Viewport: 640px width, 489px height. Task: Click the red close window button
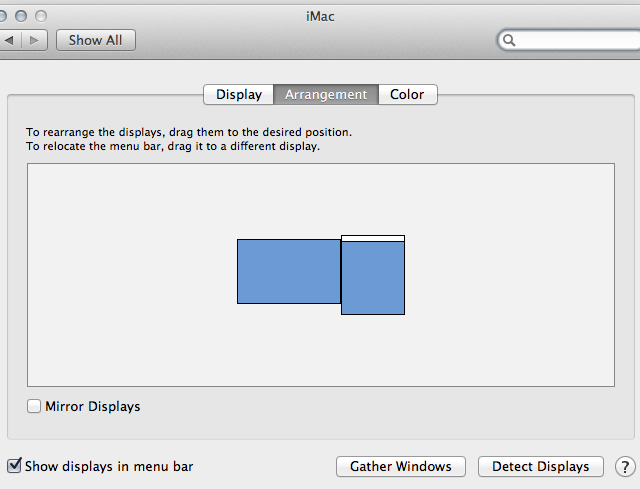point(3,17)
